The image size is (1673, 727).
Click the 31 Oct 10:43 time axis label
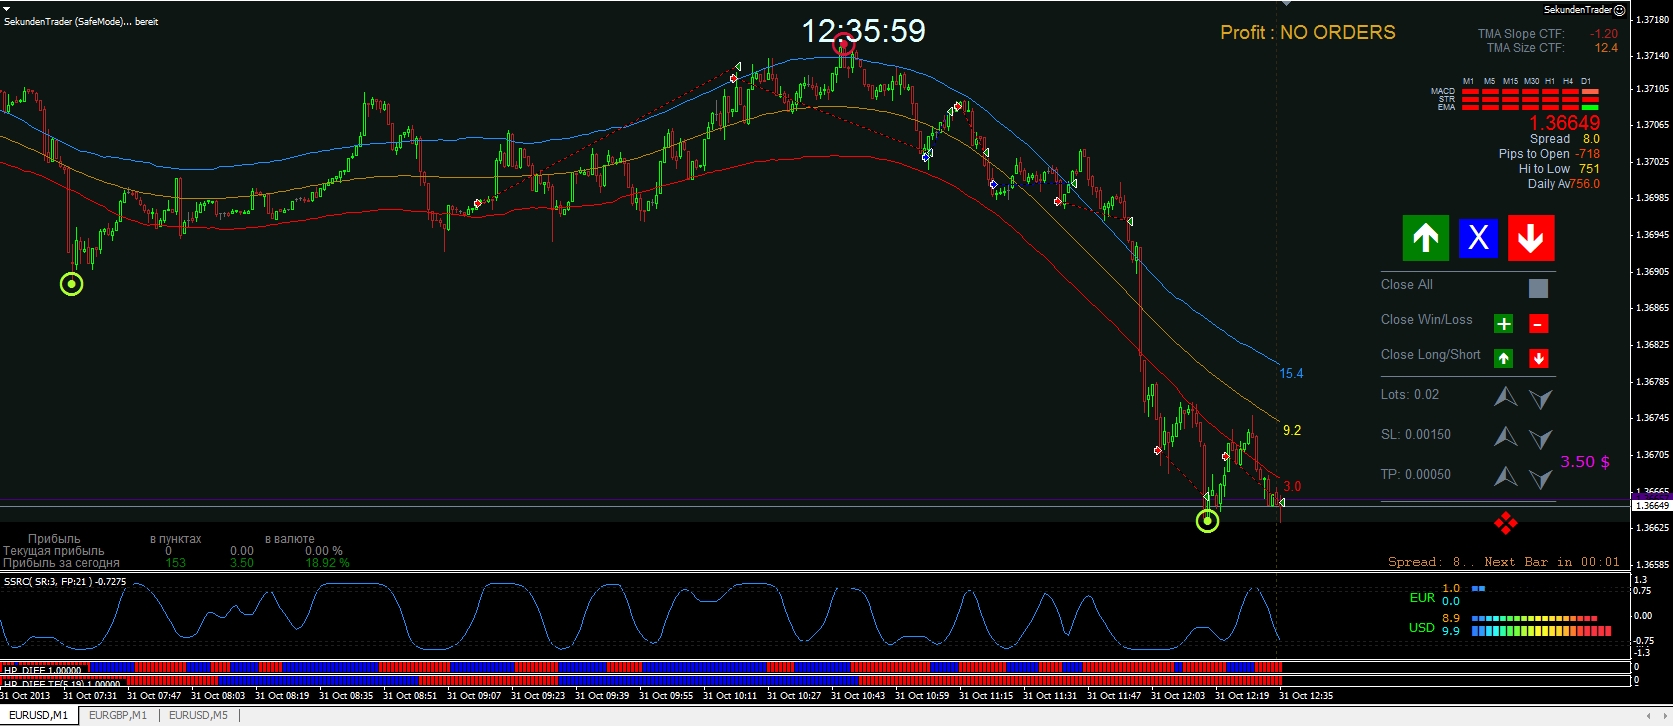[858, 696]
